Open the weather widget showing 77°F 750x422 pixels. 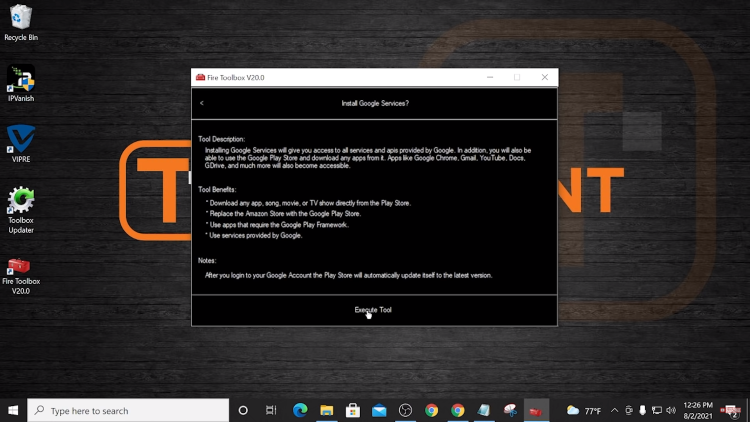click(x=585, y=410)
